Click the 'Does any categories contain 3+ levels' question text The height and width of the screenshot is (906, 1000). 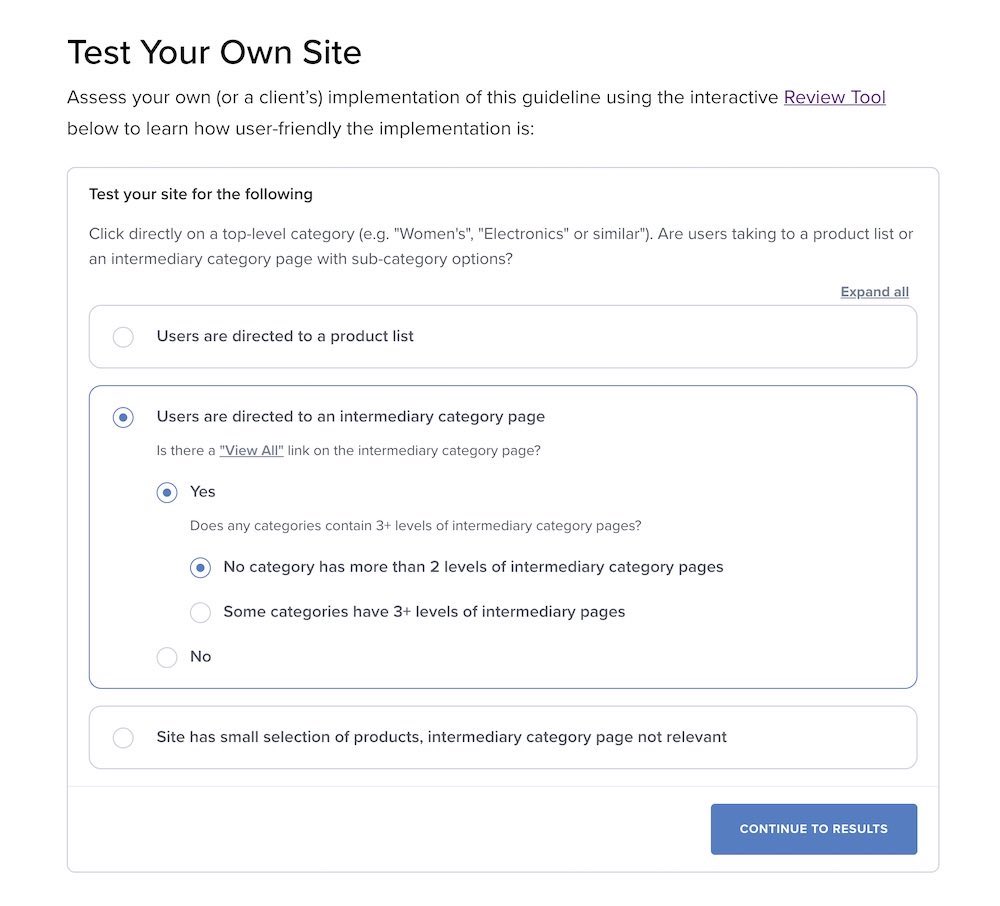click(415, 525)
